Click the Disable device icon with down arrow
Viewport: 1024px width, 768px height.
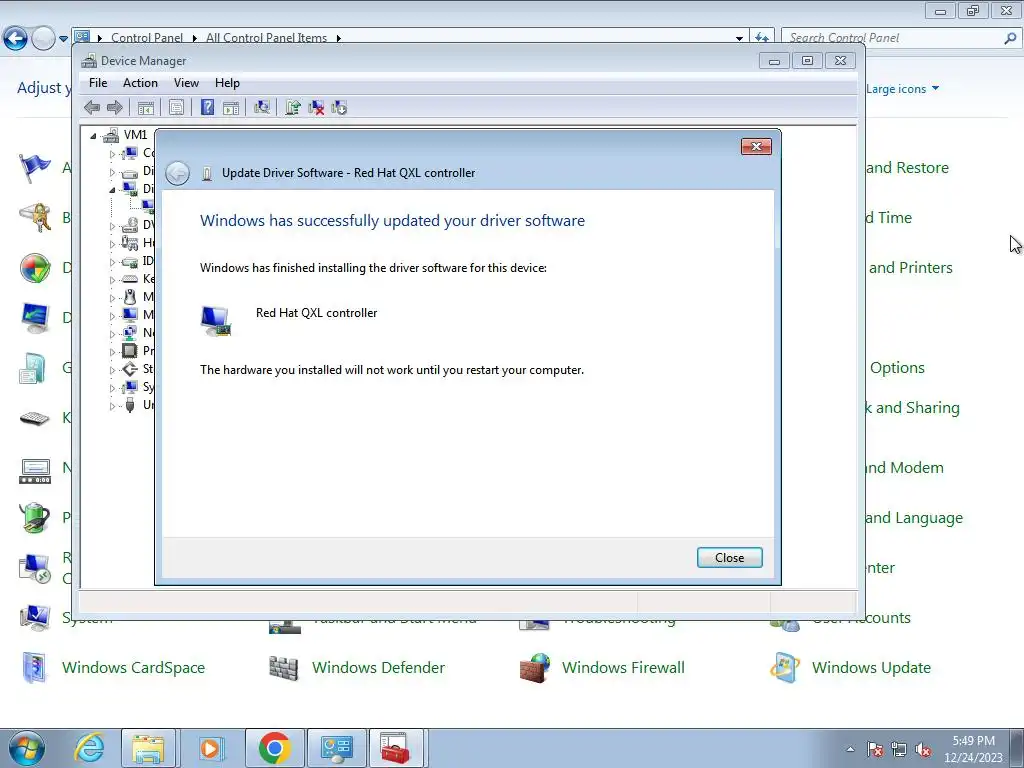(339, 108)
